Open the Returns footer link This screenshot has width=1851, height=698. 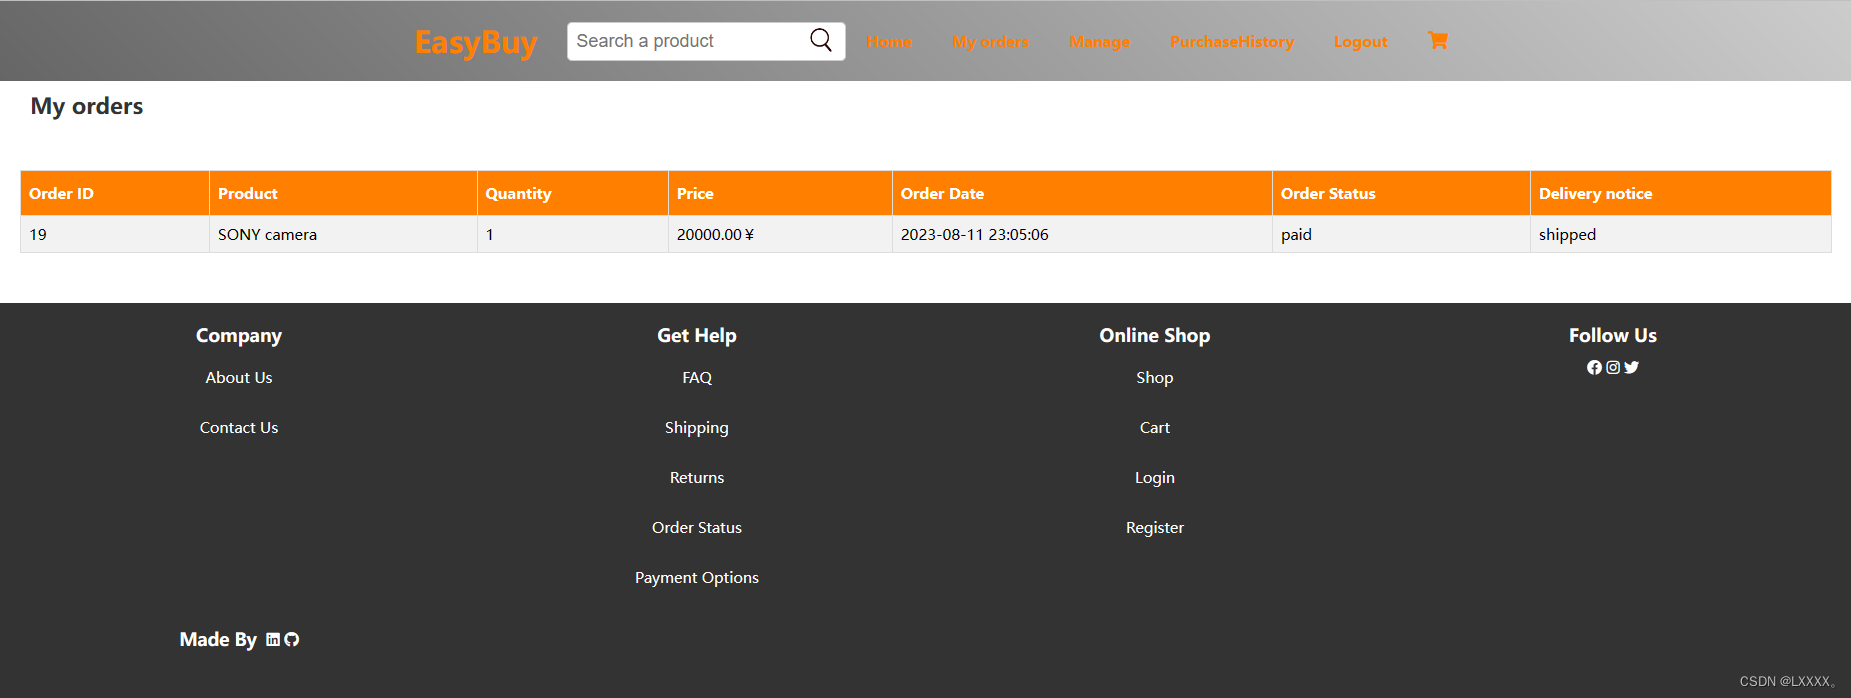pyautogui.click(x=697, y=477)
